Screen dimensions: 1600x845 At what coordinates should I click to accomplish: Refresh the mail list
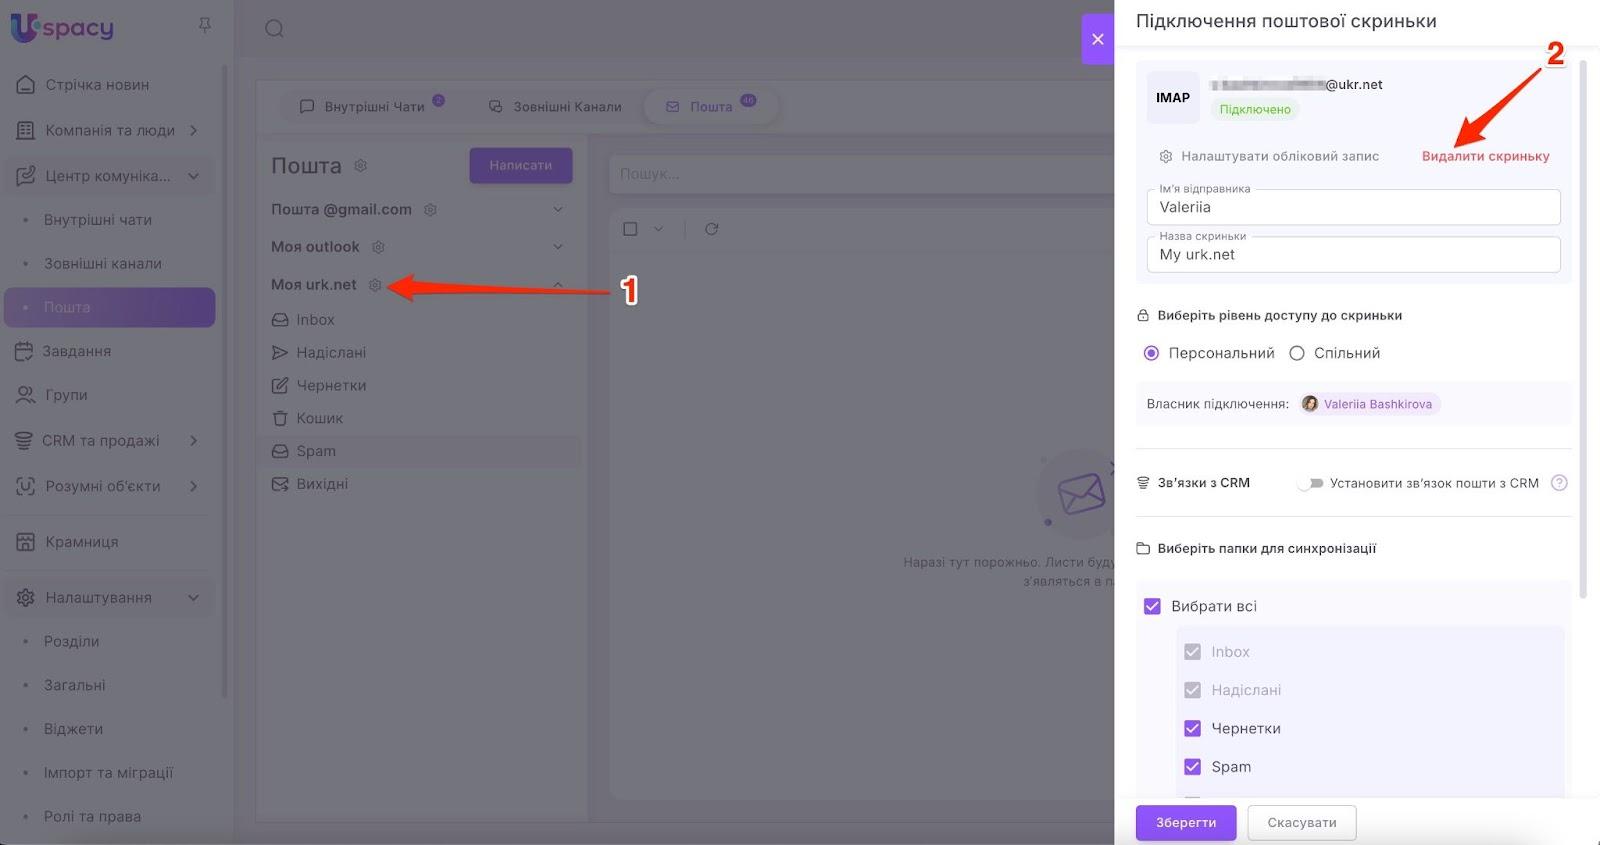[711, 229]
